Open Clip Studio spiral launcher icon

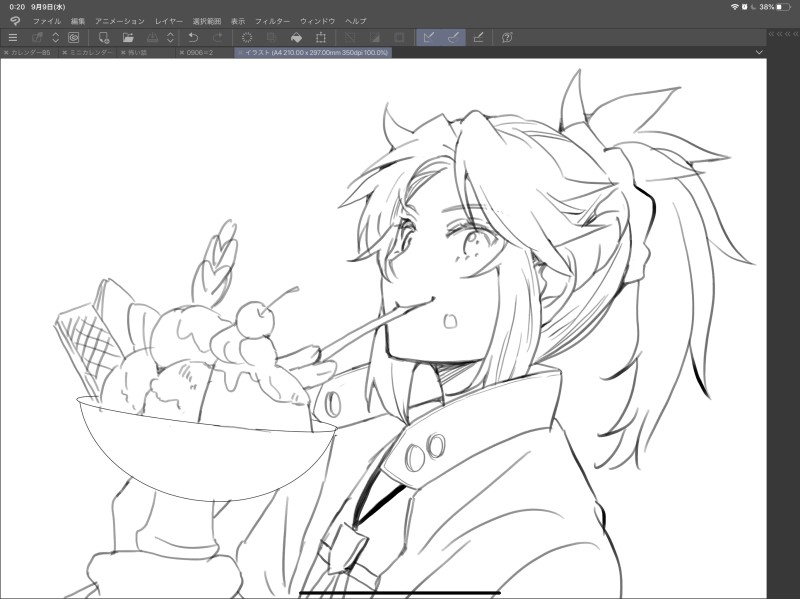[73, 37]
